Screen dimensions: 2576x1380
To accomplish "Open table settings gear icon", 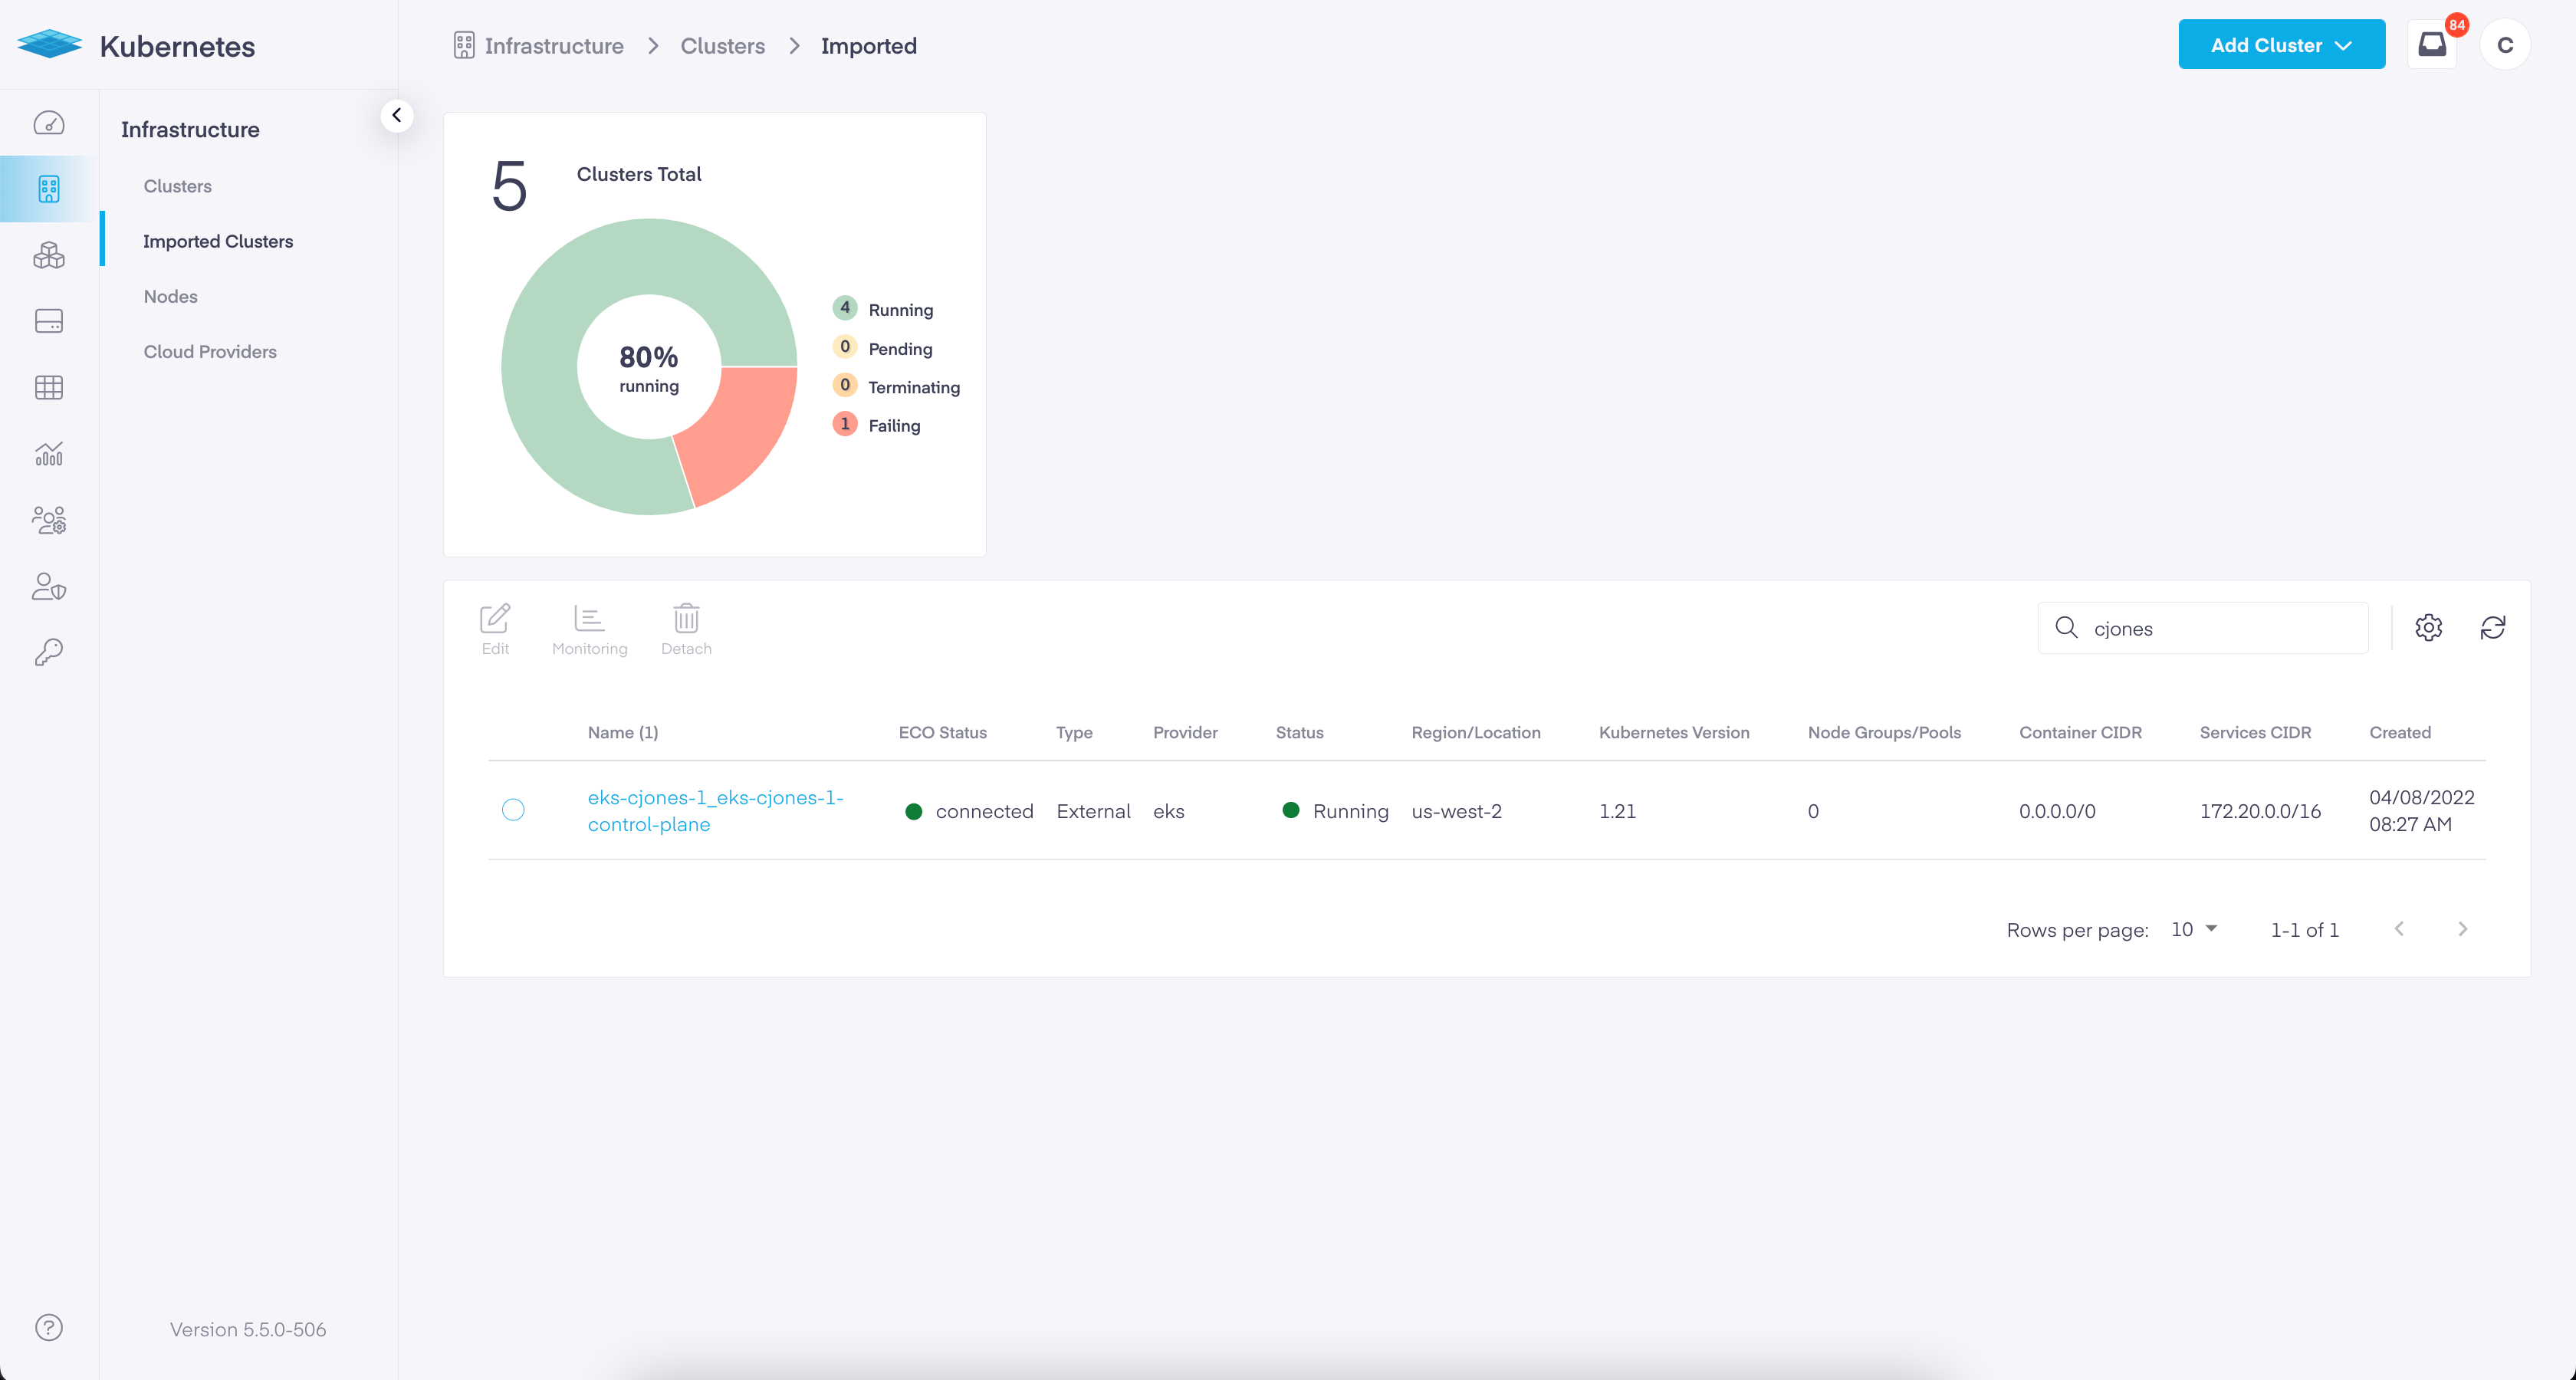I will (2429, 627).
